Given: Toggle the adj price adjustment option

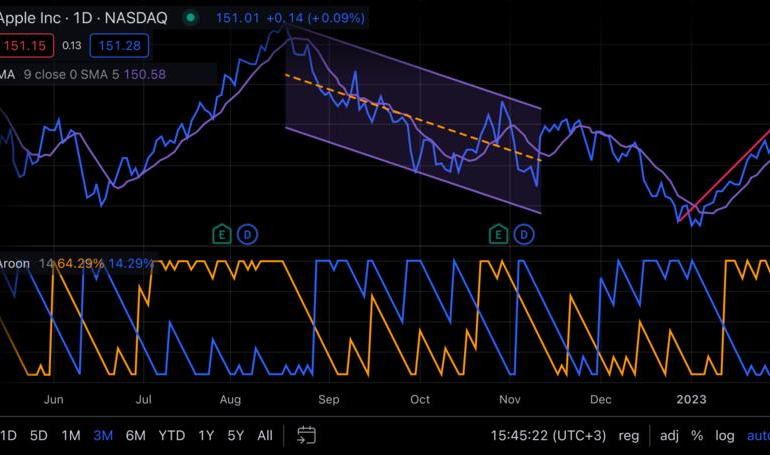Looking at the screenshot, I should [669, 435].
